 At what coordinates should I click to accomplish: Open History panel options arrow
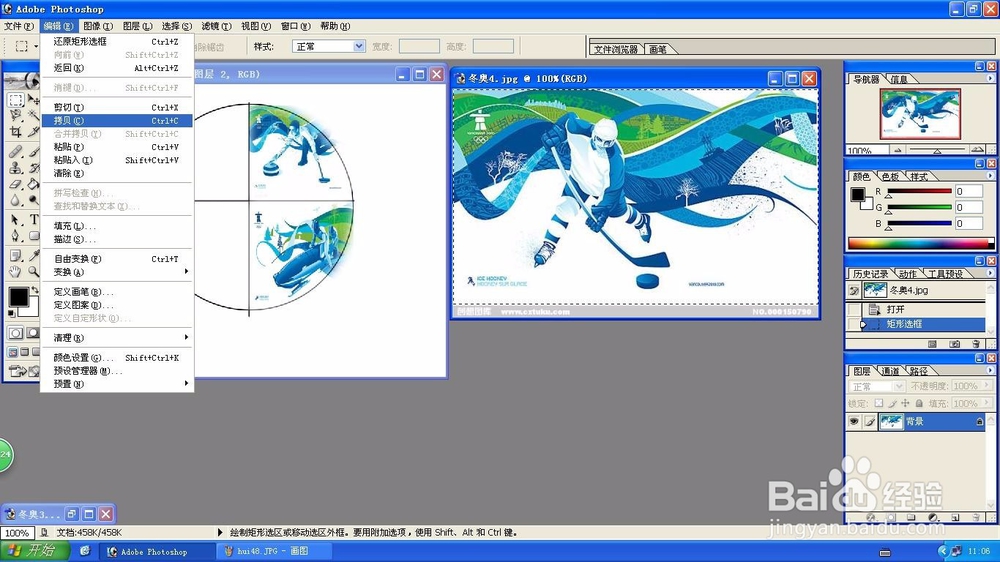(x=990, y=273)
